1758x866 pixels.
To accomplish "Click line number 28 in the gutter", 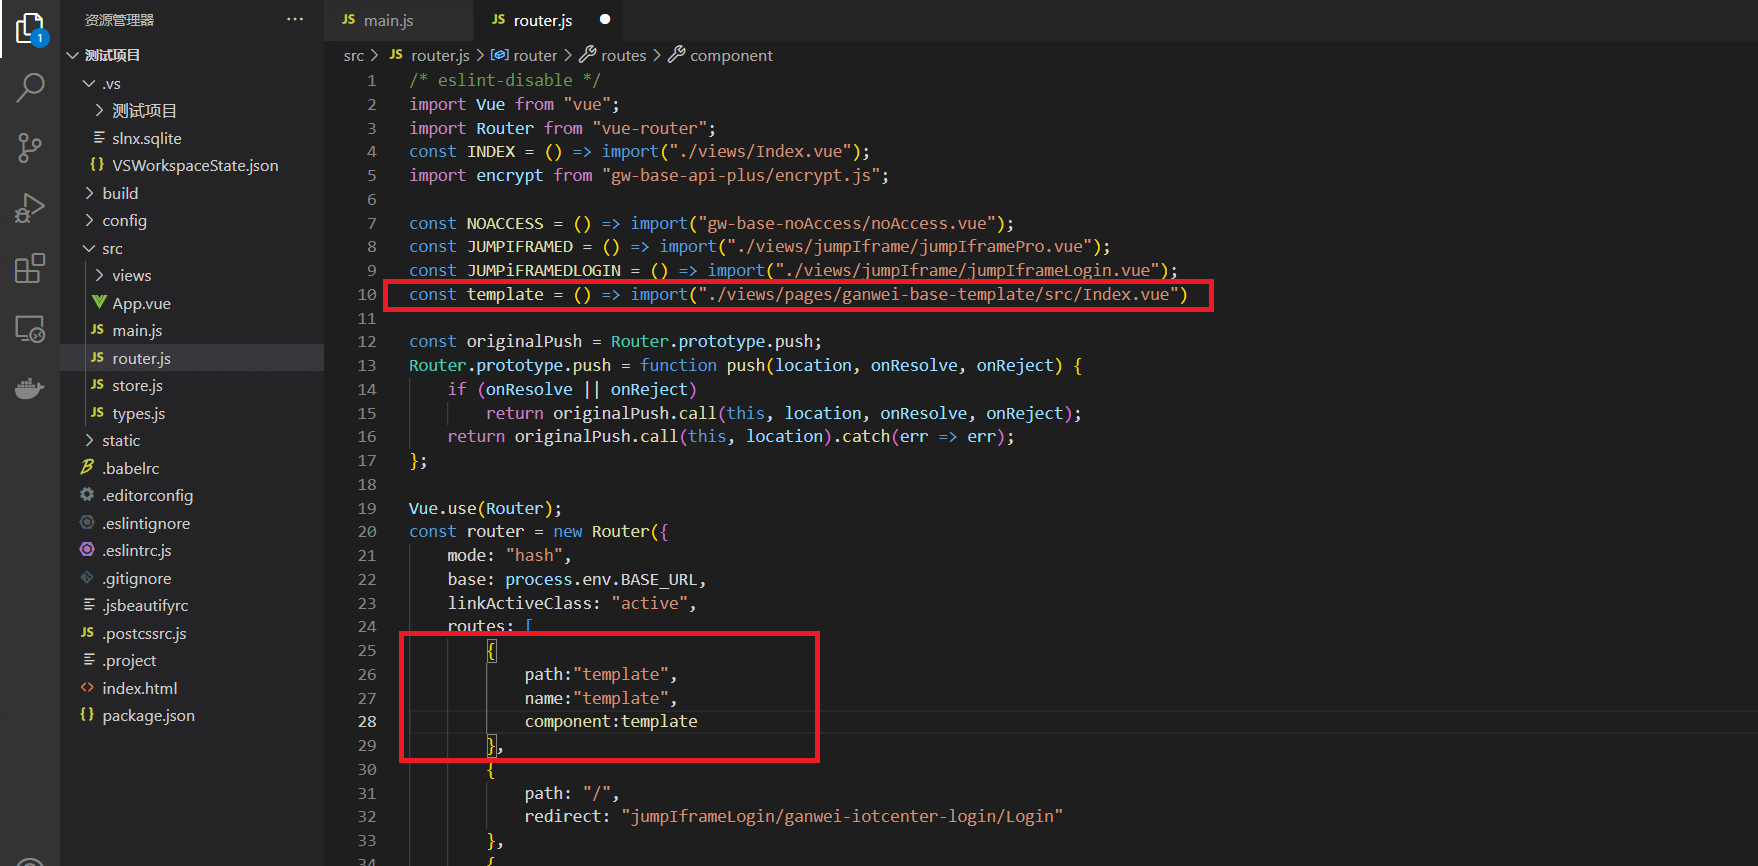I will (x=367, y=721).
